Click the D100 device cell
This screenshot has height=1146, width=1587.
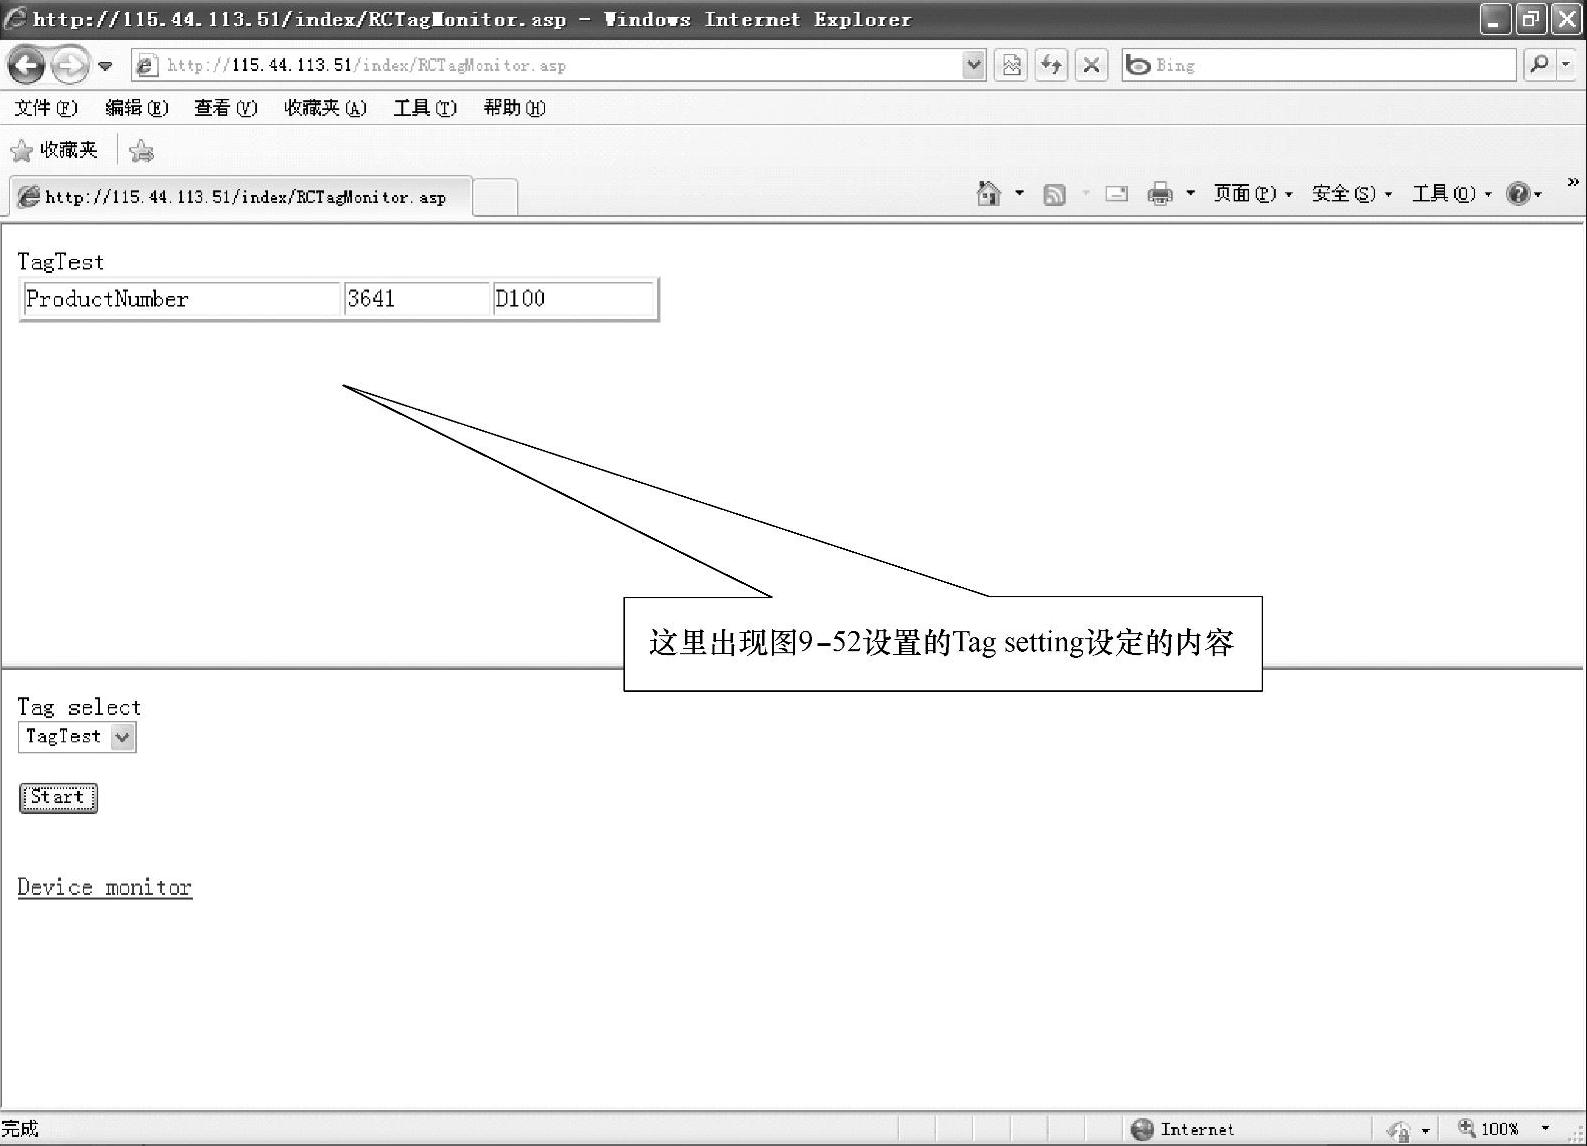point(574,299)
